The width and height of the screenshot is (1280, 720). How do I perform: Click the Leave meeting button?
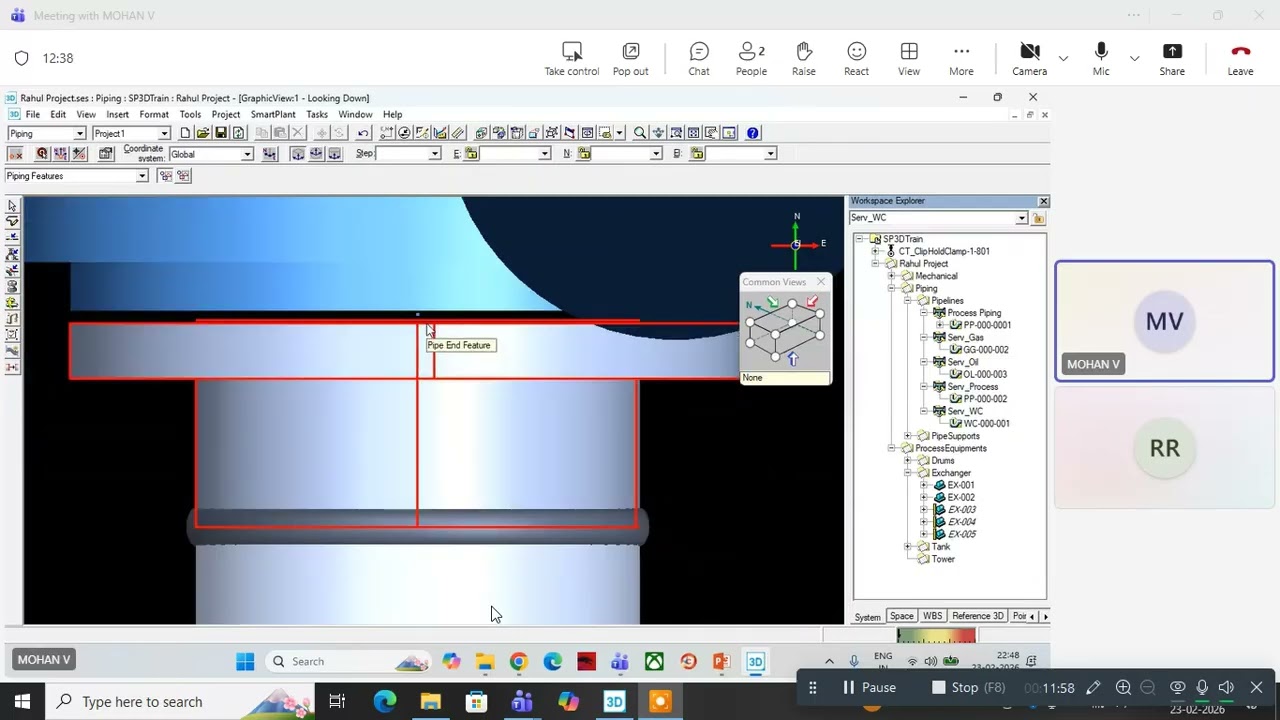(1240, 58)
